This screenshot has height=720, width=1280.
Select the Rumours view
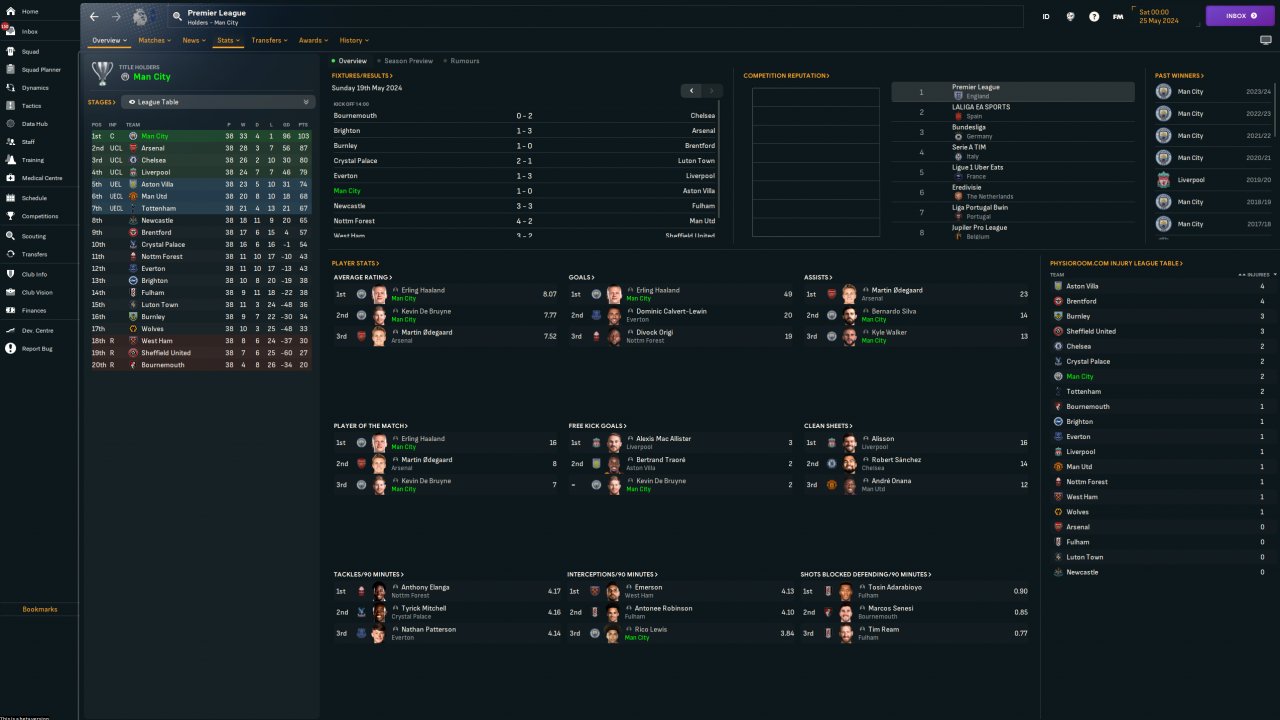pos(461,61)
